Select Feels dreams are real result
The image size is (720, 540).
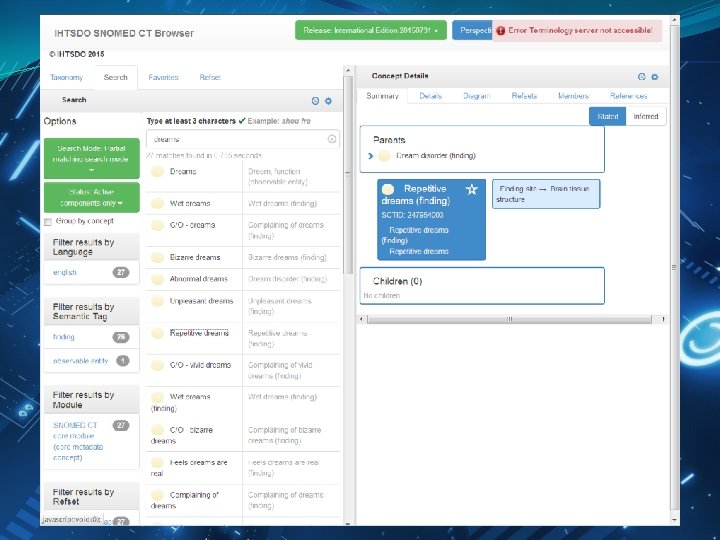pyautogui.click(x=189, y=468)
